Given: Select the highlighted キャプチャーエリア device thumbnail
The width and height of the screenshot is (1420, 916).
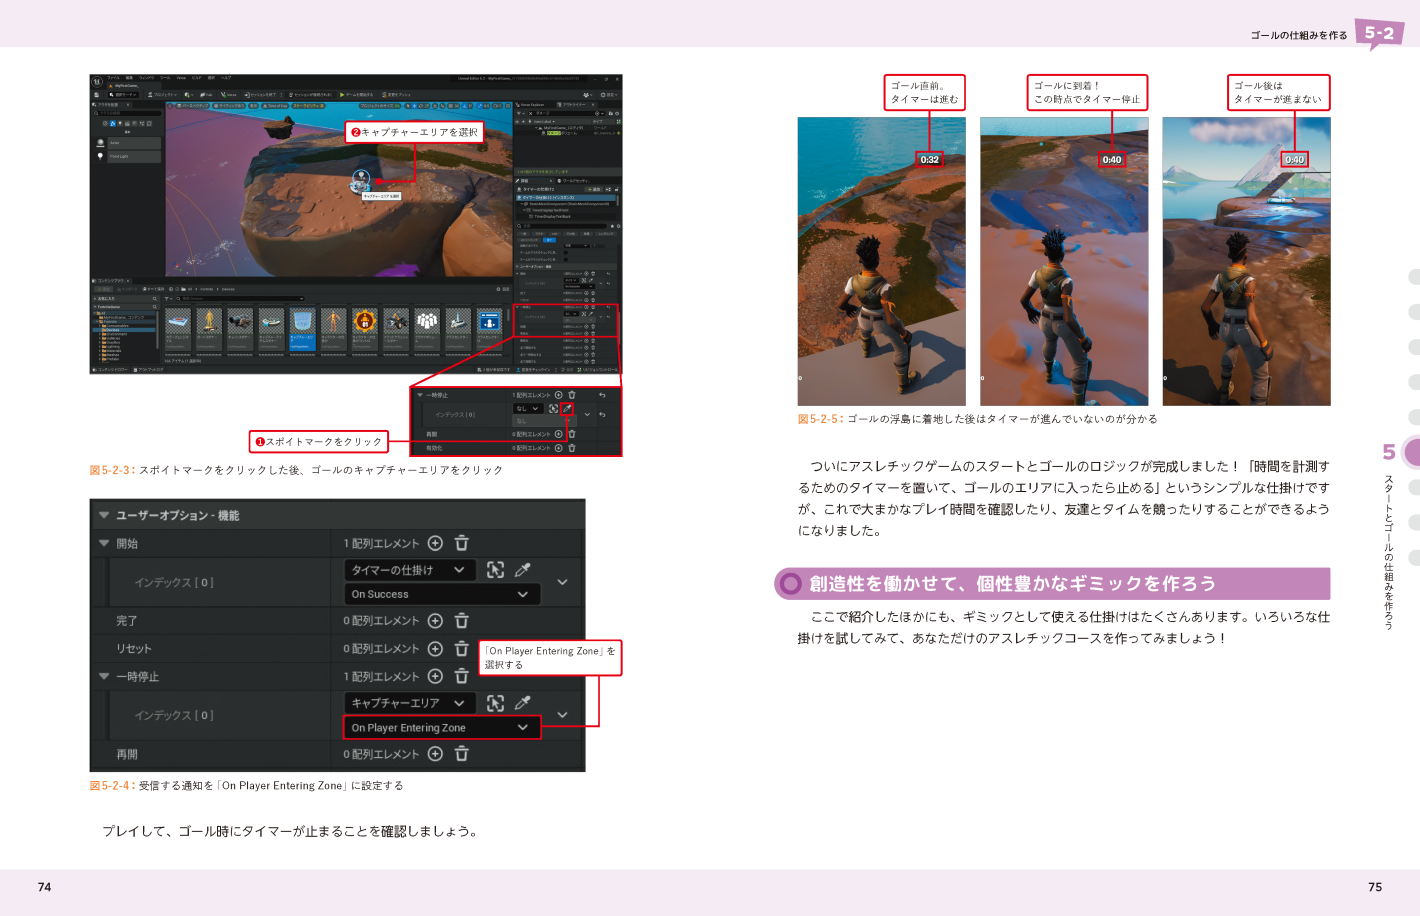Looking at the screenshot, I should 301,329.
